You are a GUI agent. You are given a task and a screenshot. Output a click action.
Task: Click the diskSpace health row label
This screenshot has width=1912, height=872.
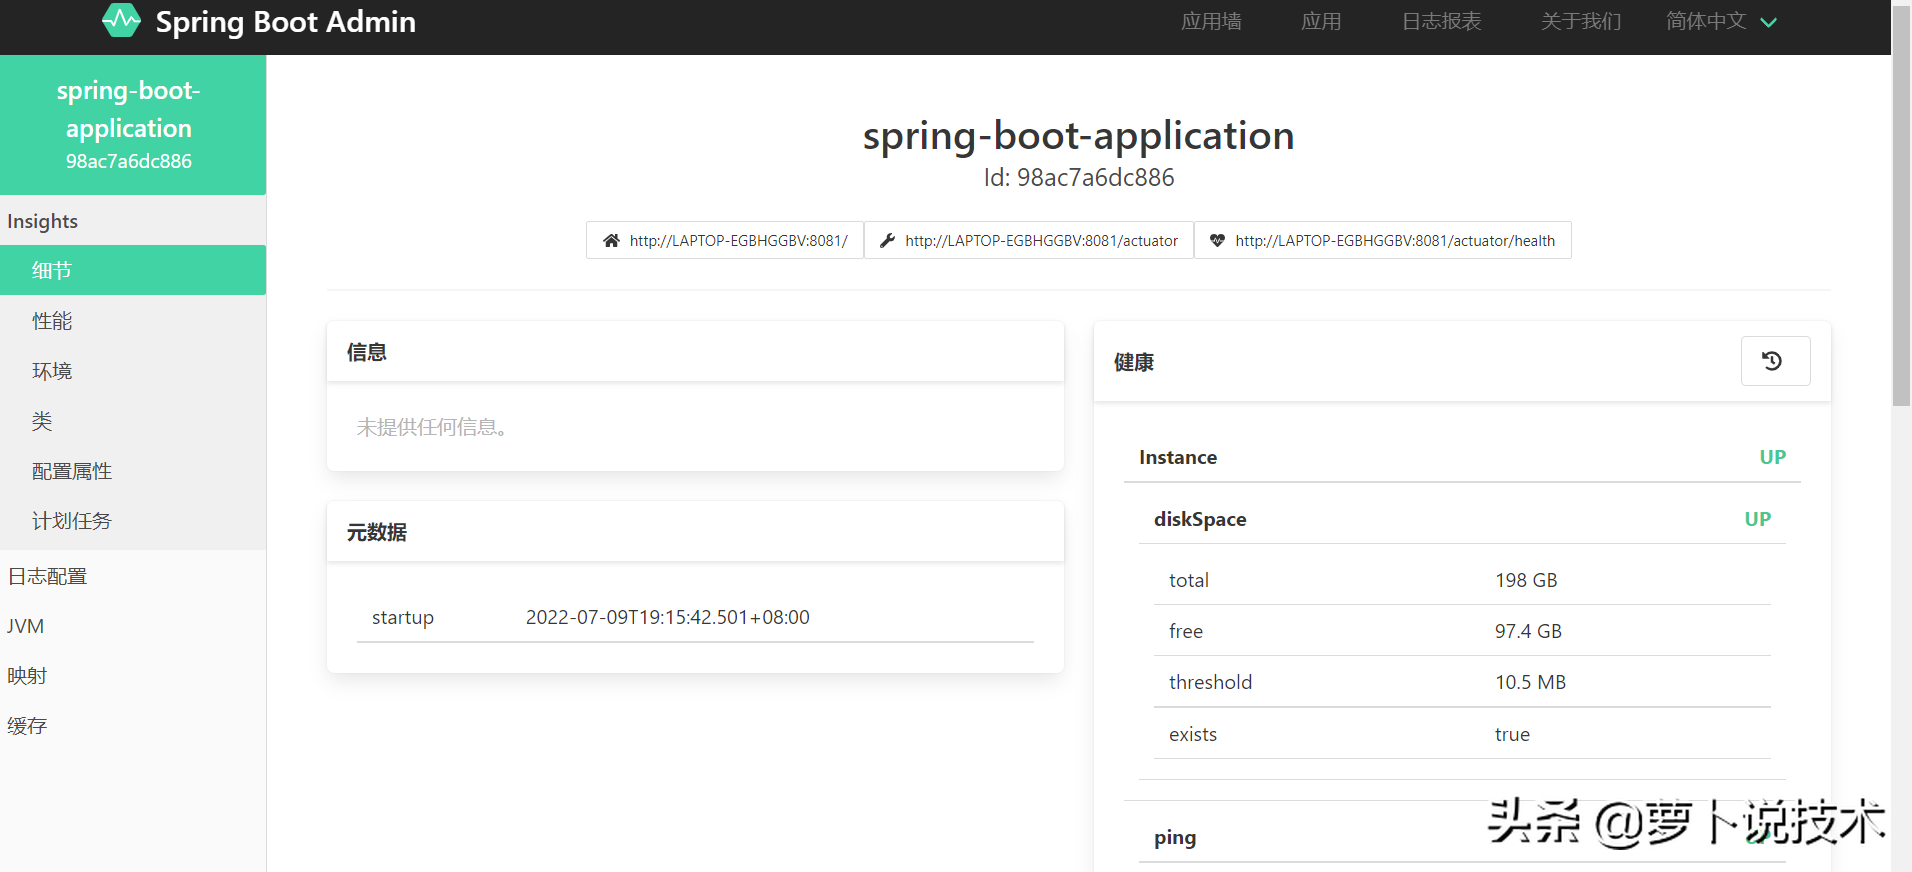click(x=1200, y=519)
